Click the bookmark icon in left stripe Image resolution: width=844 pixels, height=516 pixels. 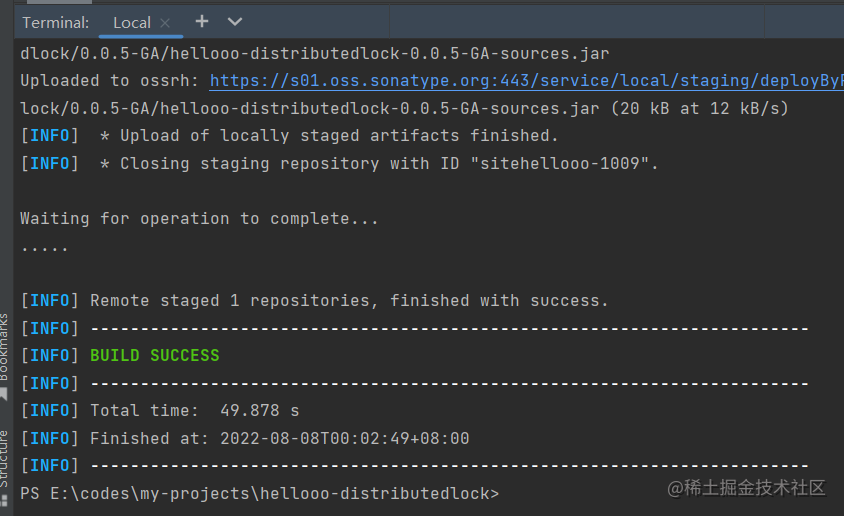5,394
